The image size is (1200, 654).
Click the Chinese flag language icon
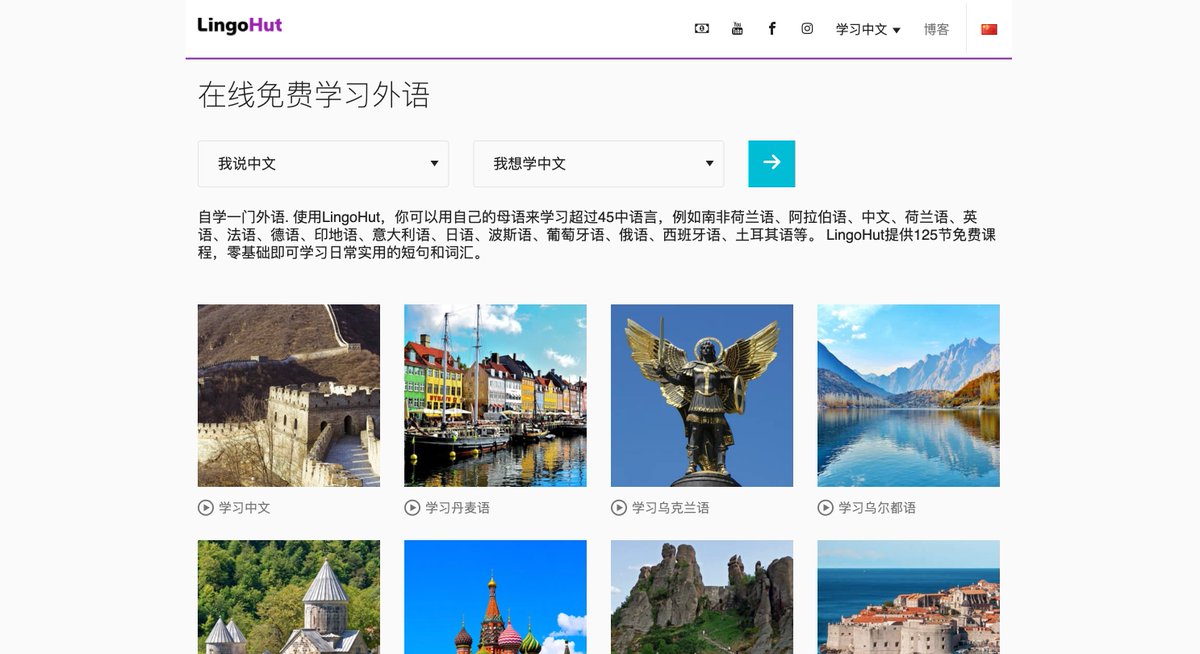(989, 29)
